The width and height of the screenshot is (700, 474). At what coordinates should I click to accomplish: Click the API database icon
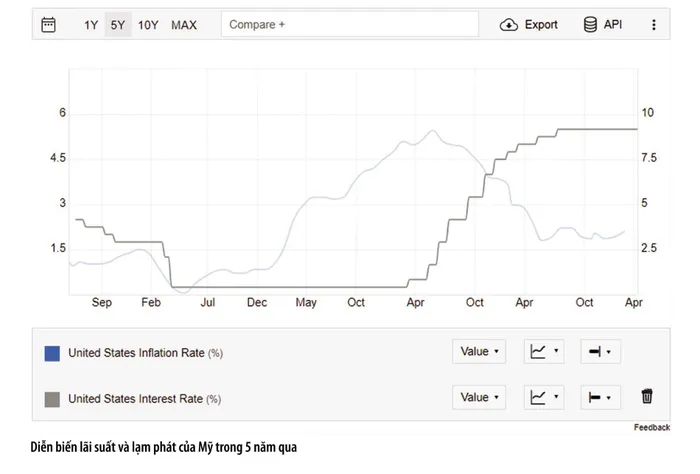(x=590, y=25)
